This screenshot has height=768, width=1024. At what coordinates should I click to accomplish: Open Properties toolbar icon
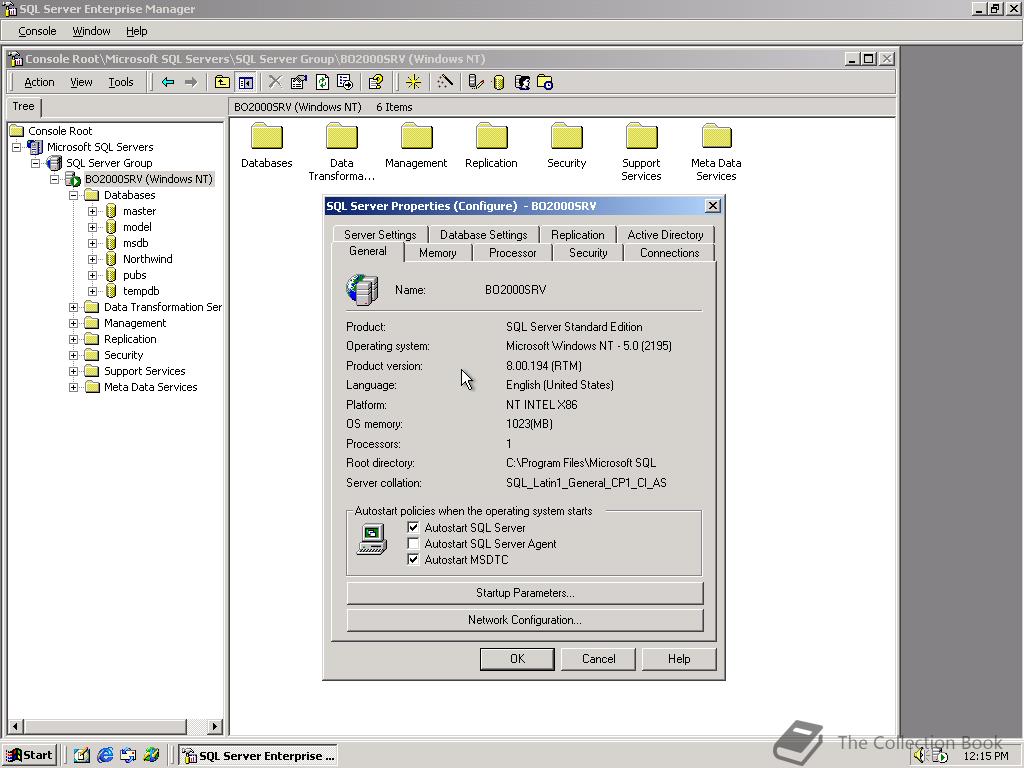(x=298, y=82)
